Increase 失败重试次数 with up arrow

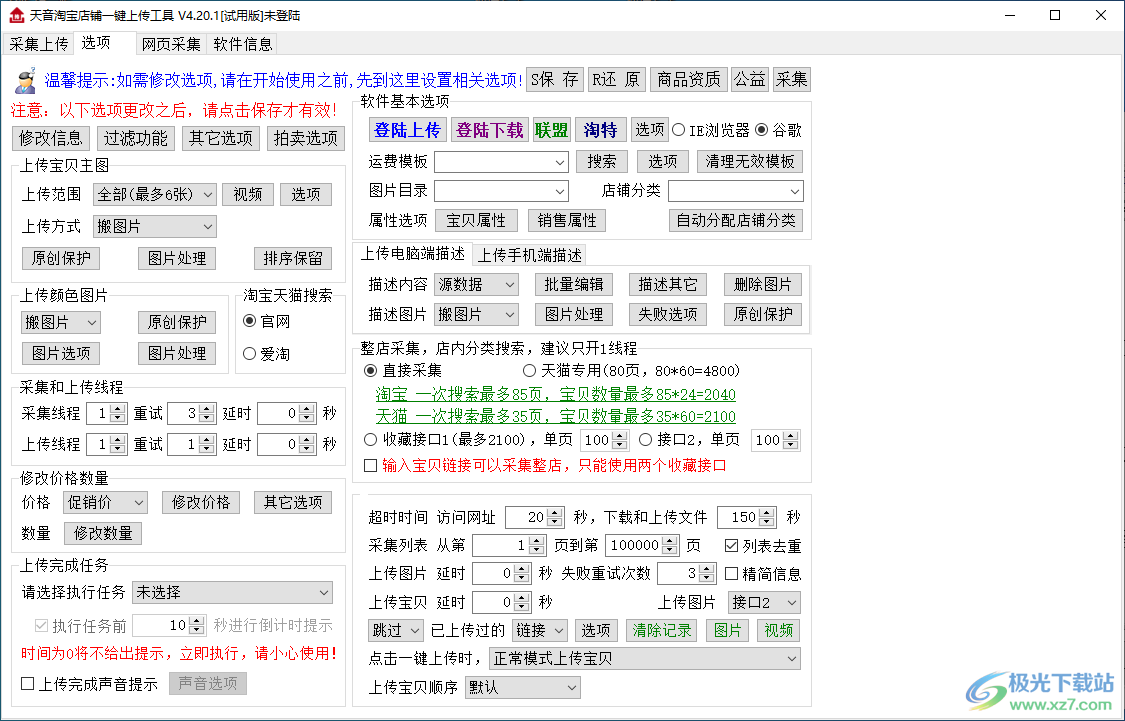click(x=707, y=569)
